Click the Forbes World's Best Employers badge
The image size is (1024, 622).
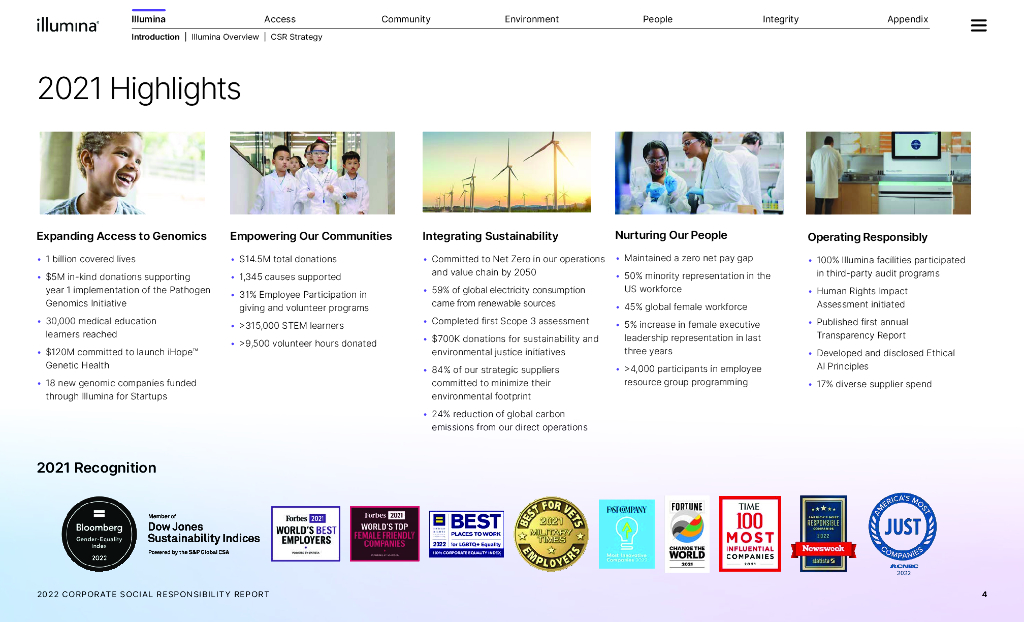pos(306,534)
